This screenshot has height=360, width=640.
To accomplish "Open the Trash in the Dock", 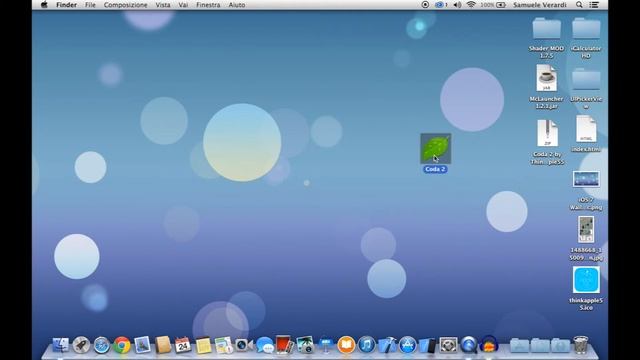I will pos(580,345).
